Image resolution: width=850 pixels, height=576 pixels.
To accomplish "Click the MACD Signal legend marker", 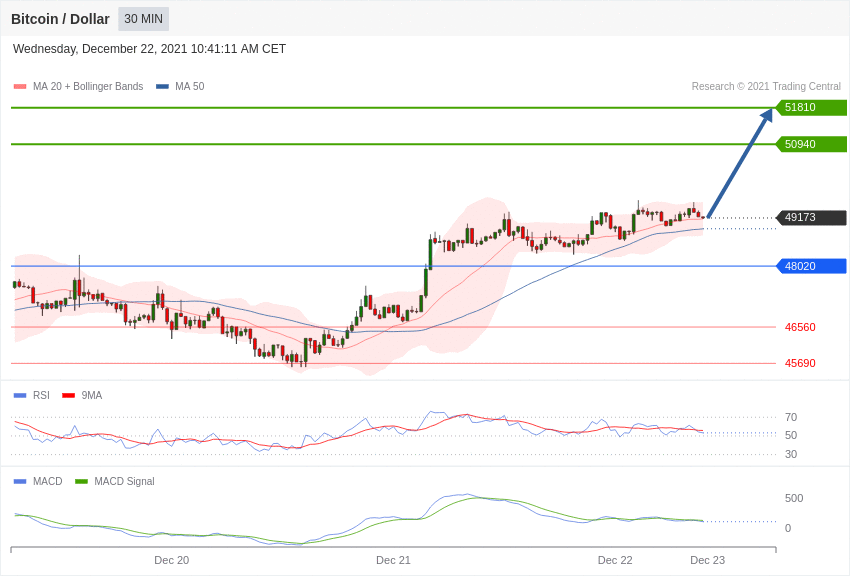I will coord(81,482).
